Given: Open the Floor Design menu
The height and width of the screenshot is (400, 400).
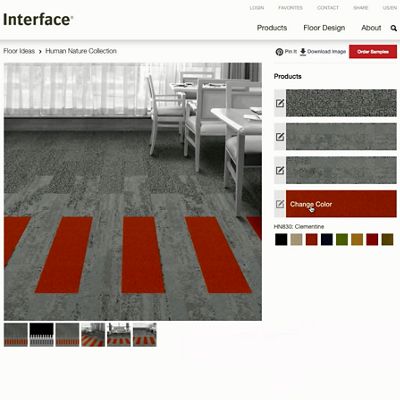Looking at the screenshot, I should [324, 28].
